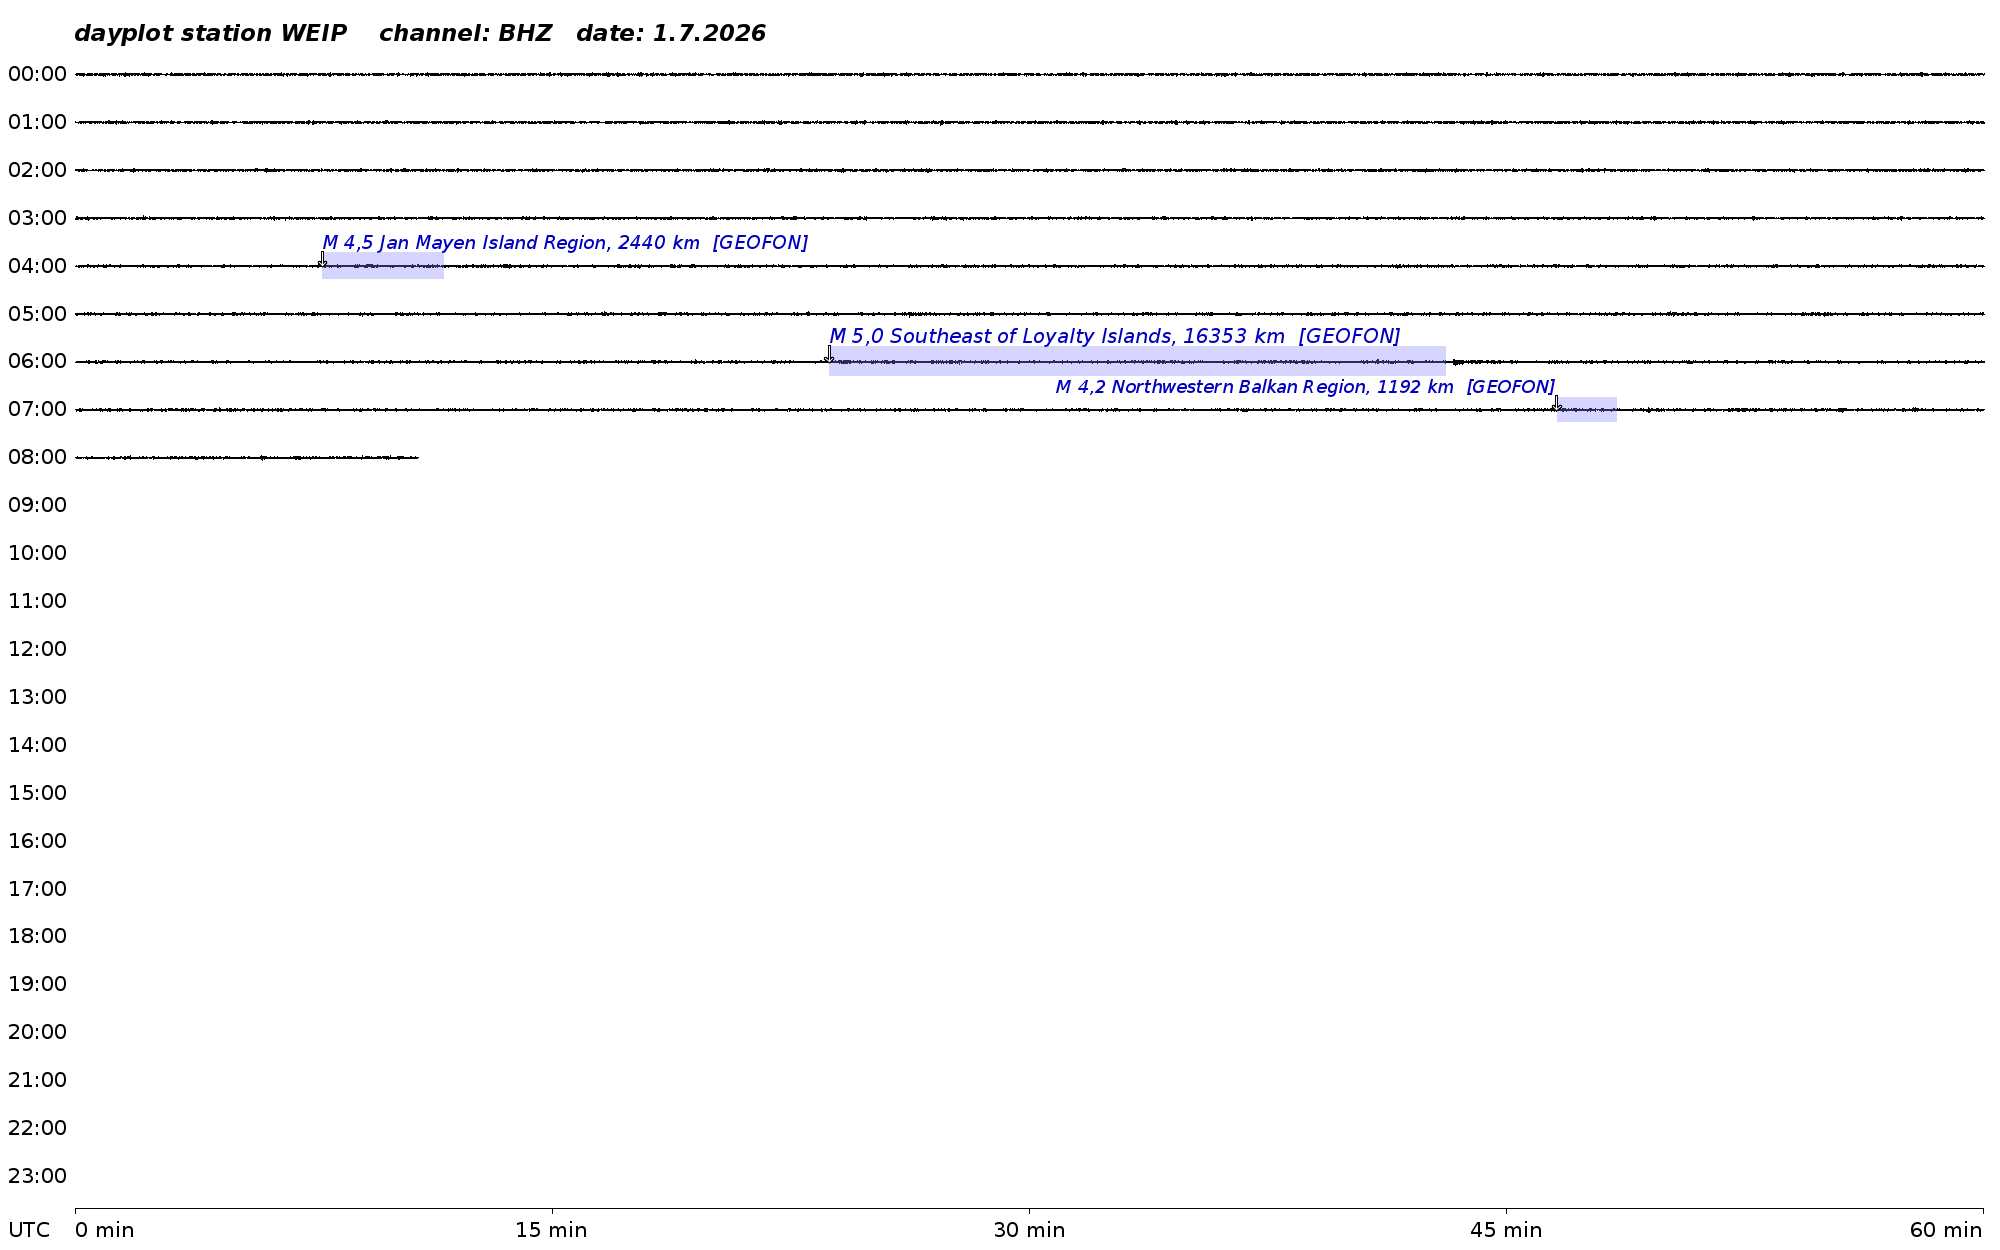Viewport: 2000px width, 1250px height.
Task: Click the 09:00 hour label
Action: click(x=37, y=505)
